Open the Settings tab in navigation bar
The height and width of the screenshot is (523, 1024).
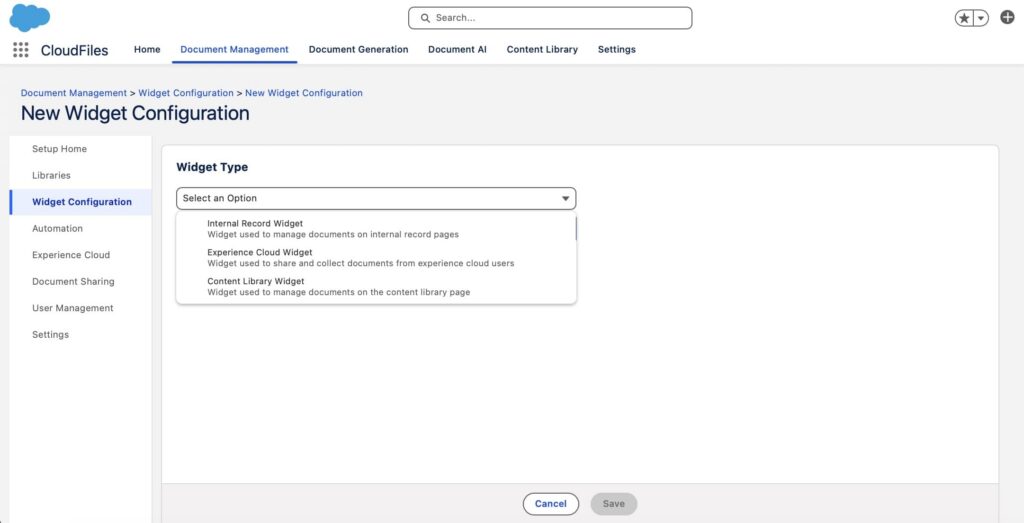[x=616, y=50]
